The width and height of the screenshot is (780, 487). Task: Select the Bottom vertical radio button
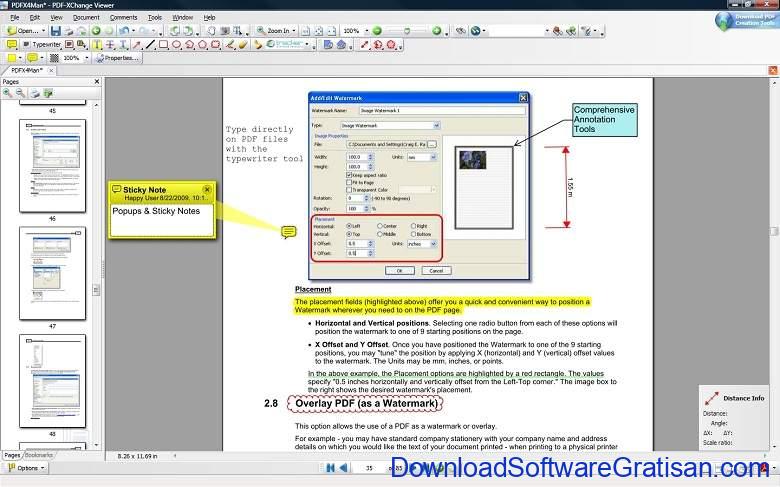(x=413, y=234)
